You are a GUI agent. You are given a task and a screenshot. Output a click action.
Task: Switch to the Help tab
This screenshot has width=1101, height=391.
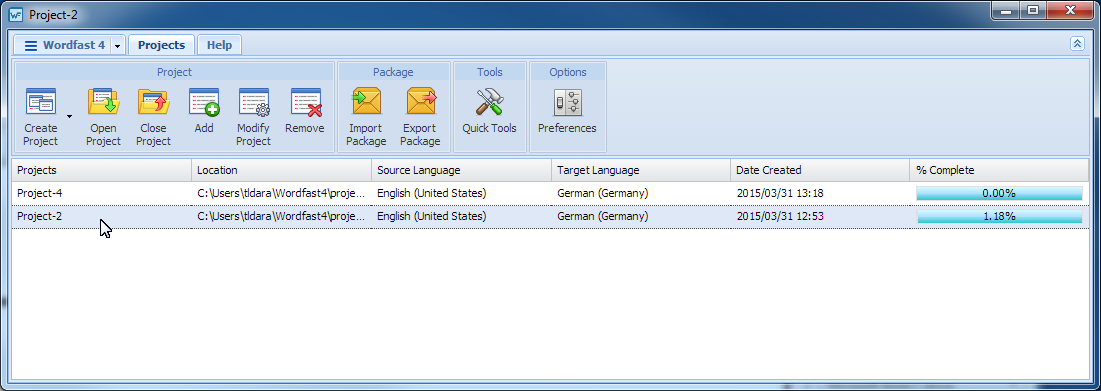tap(219, 45)
